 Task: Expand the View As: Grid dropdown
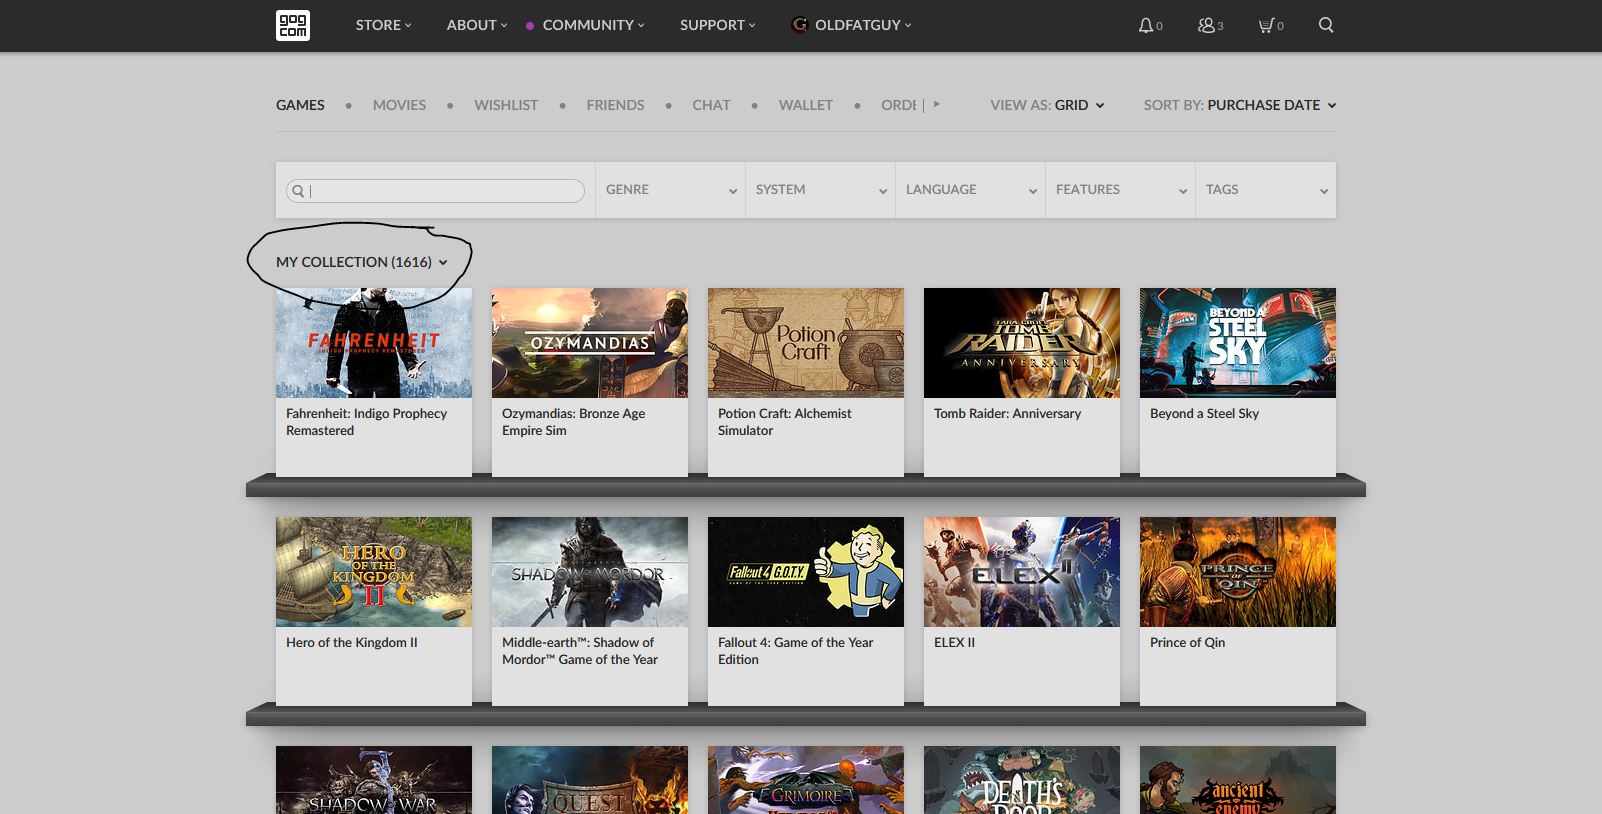click(1047, 105)
